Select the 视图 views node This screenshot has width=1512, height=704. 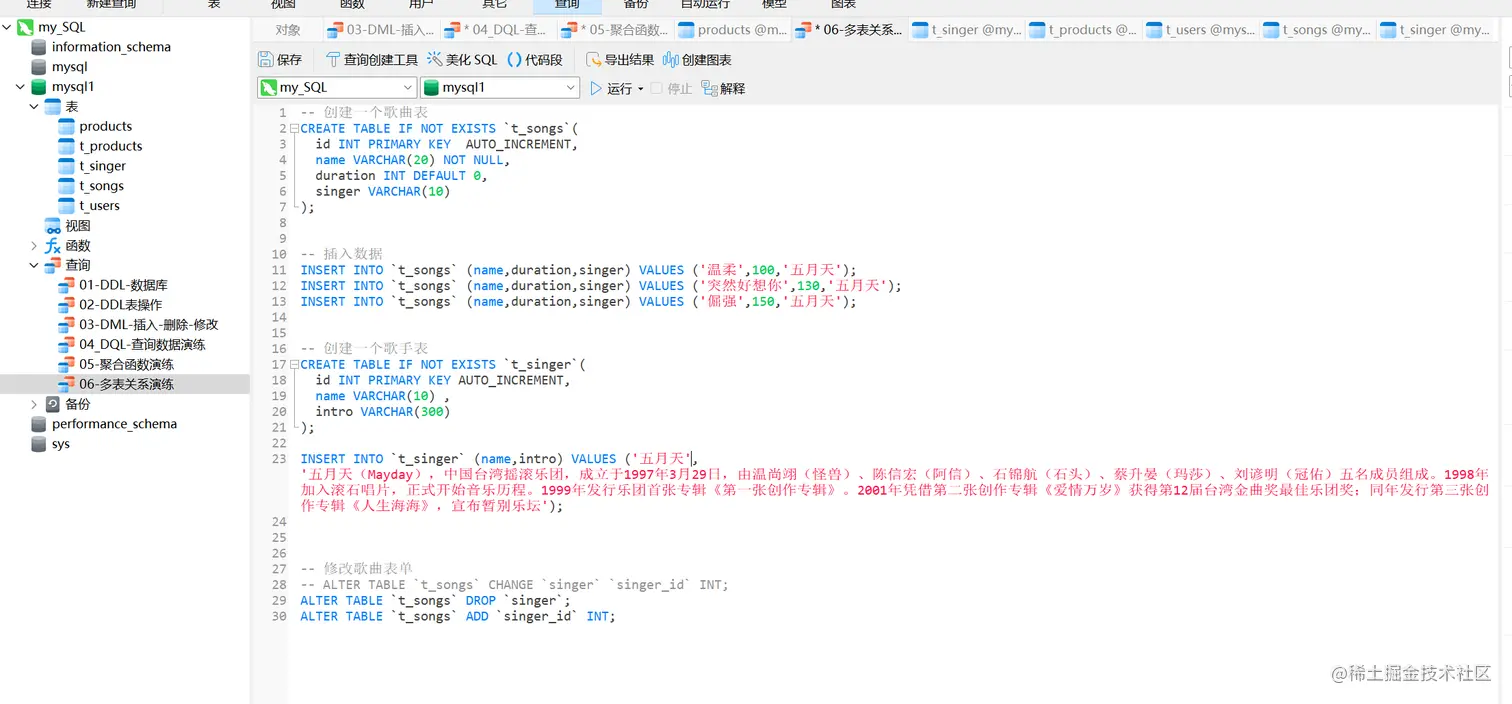click(x=78, y=226)
